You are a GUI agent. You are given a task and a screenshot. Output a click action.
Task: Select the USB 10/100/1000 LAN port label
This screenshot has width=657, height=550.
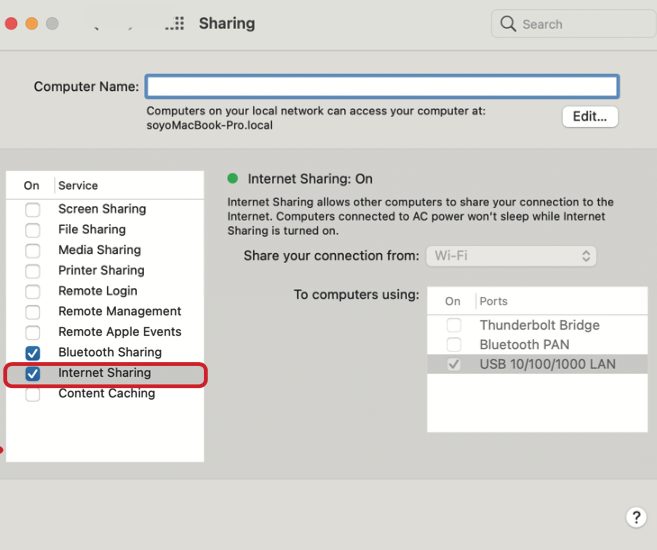click(548, 364)
